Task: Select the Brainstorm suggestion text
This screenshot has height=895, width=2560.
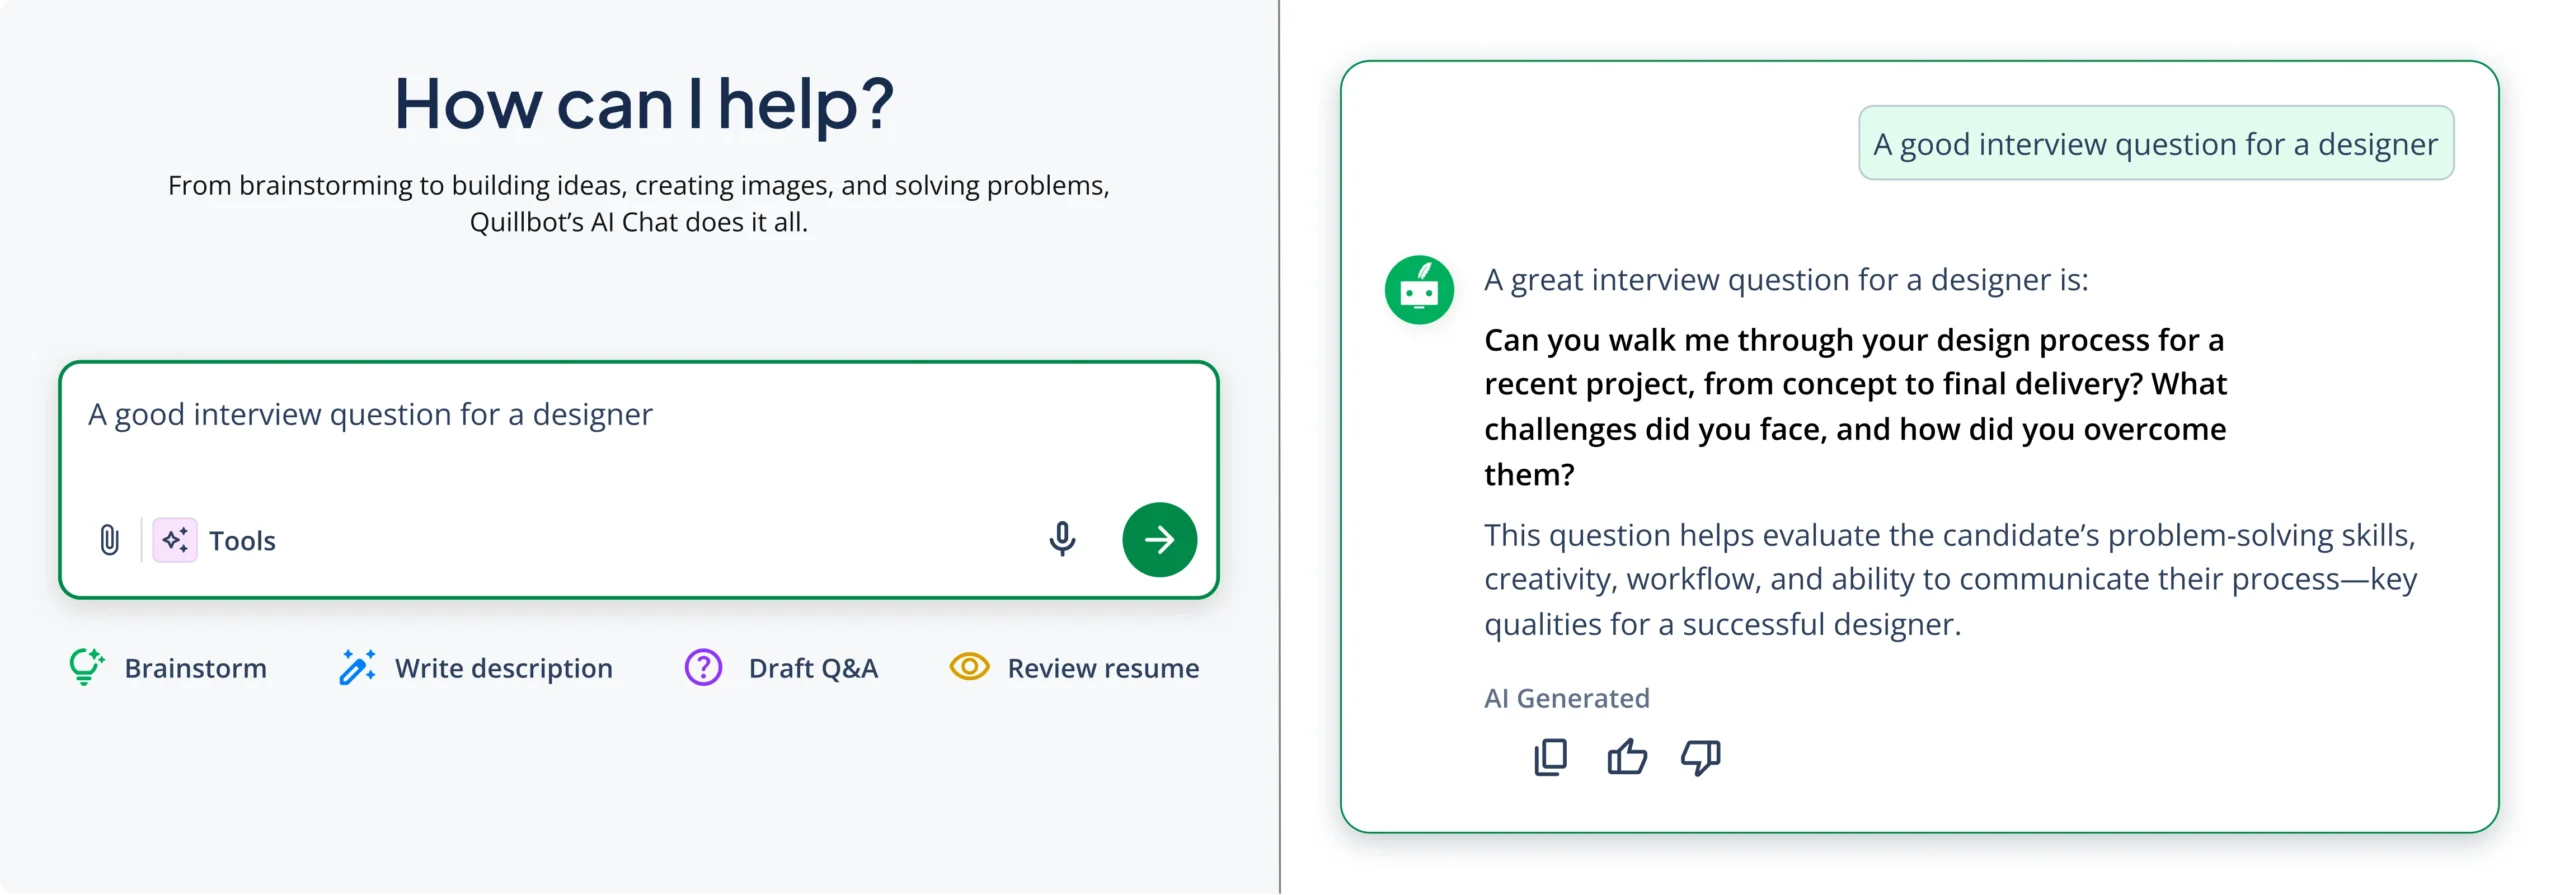Action: 195,668
